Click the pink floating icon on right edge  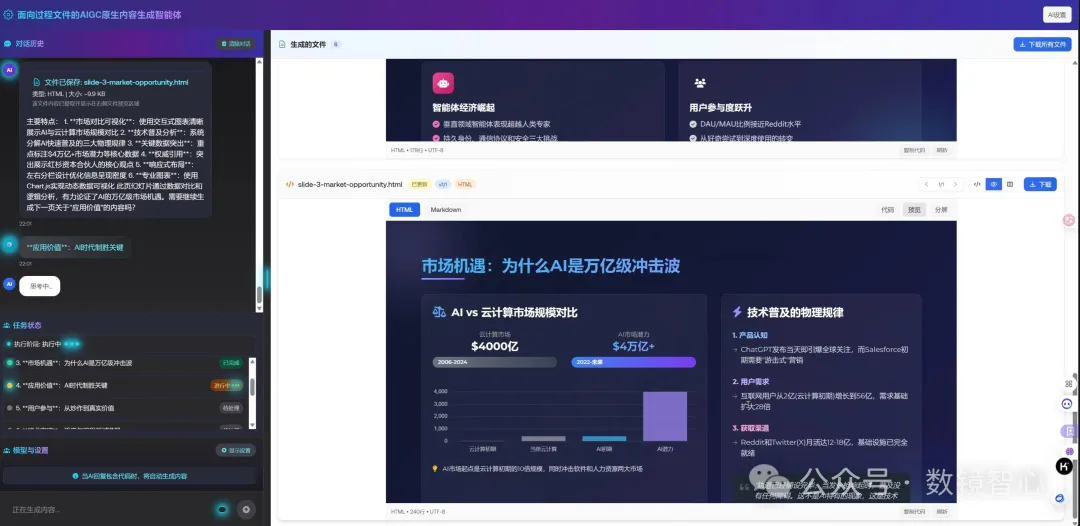[x=1069, y=220]
